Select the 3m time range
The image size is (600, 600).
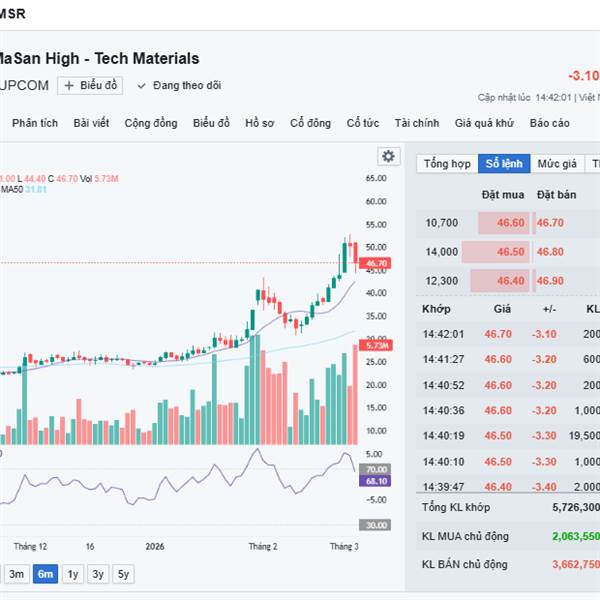pyautogui.click(x=16, y=574)
